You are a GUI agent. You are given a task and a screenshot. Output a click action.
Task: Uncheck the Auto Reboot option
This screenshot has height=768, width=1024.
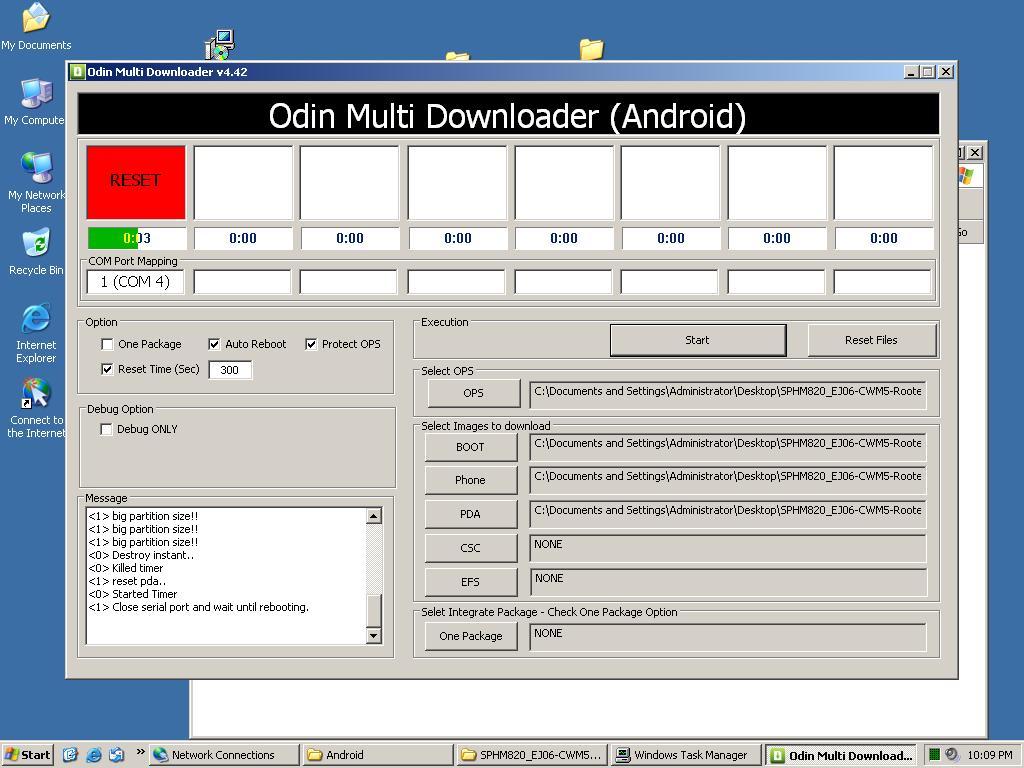tap(214, 344)
